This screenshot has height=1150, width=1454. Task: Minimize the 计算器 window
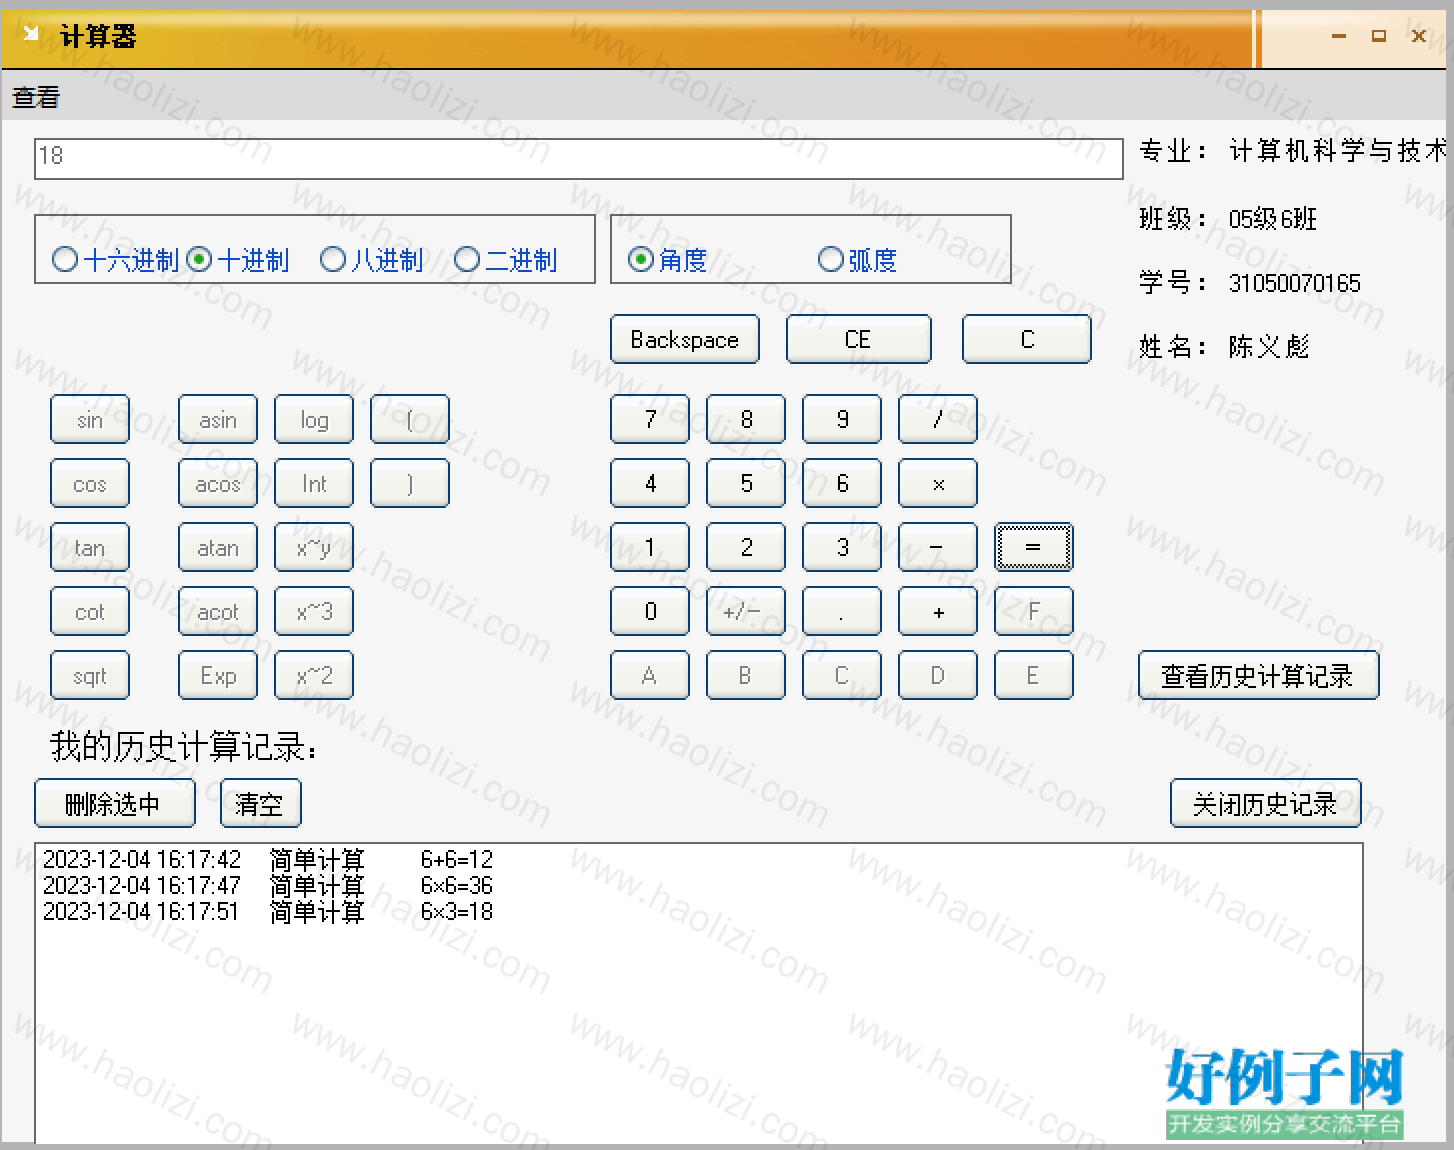point(1339,36)
